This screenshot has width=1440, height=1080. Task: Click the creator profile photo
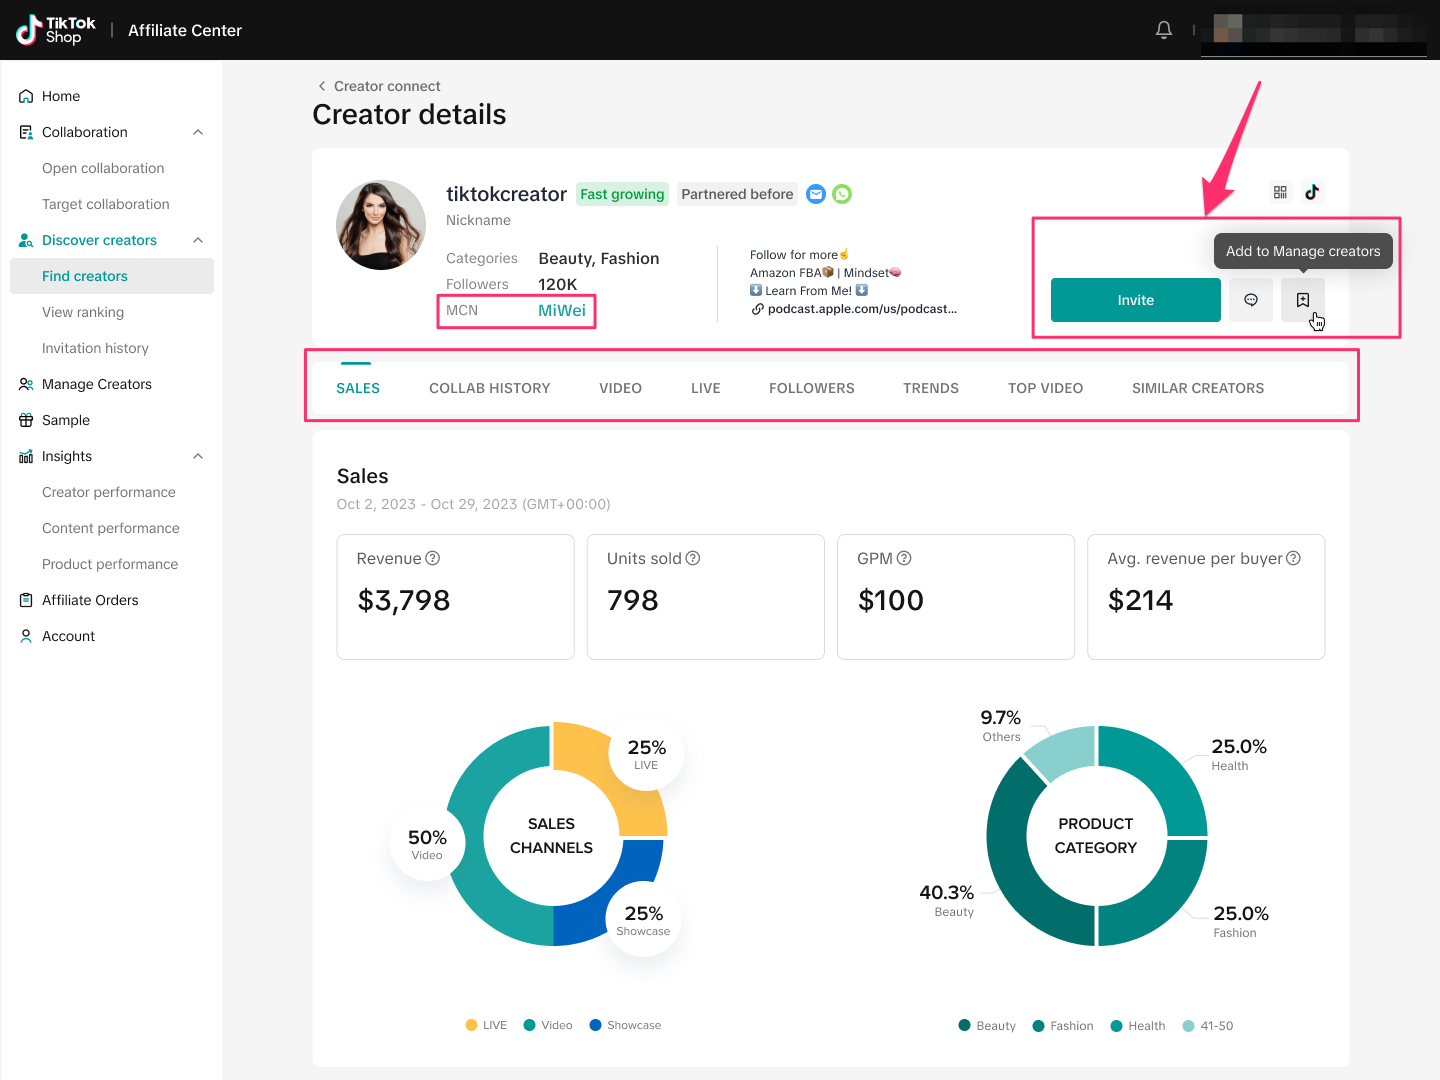381,225
